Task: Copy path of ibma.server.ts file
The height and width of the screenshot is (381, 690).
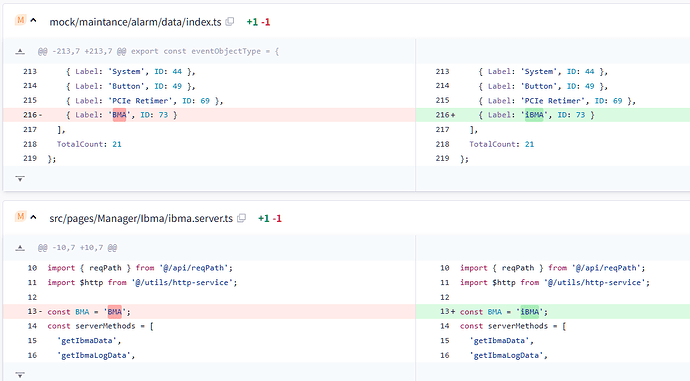Action: tap(241, 218)
